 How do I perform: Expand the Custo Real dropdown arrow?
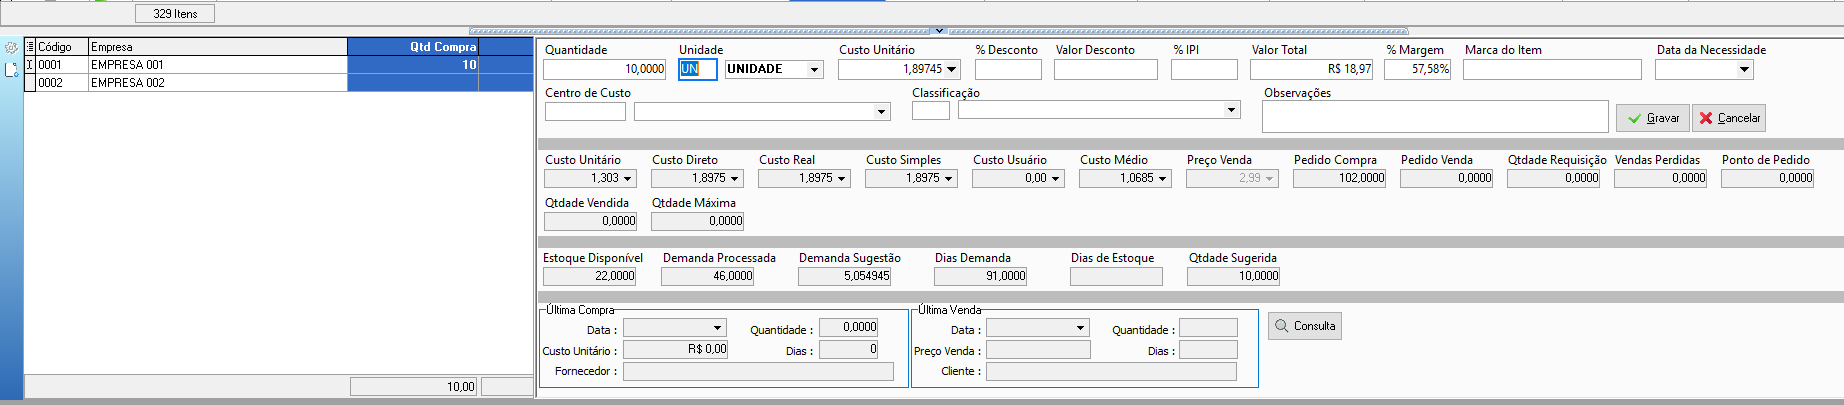pyautogui.click(x=842, y=178)
